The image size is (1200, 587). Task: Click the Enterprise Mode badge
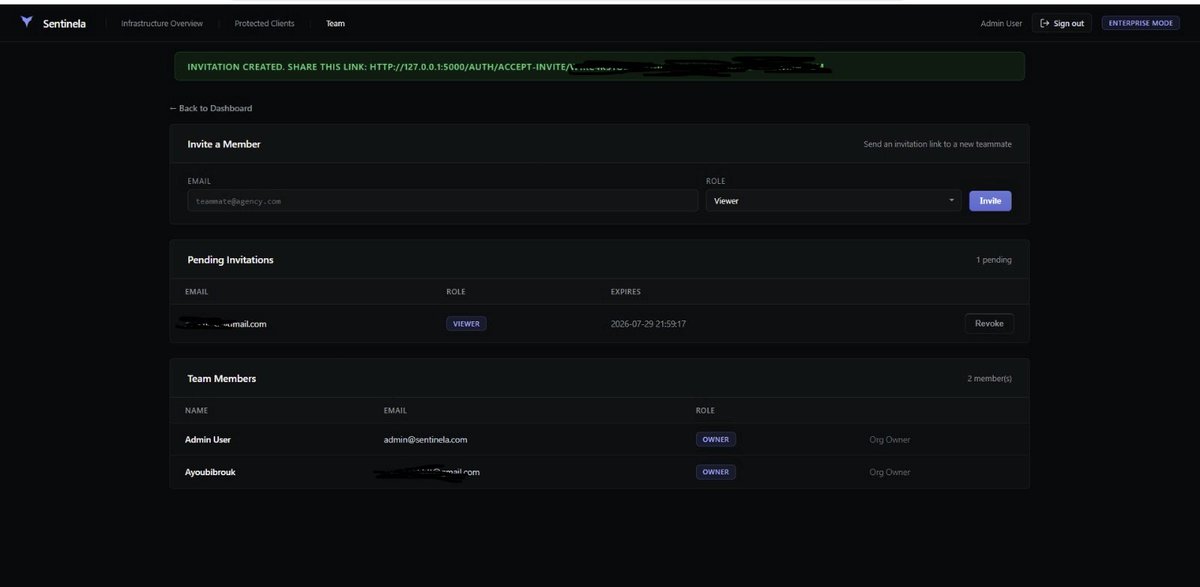pyautogui.click(x=1140, y=23)
